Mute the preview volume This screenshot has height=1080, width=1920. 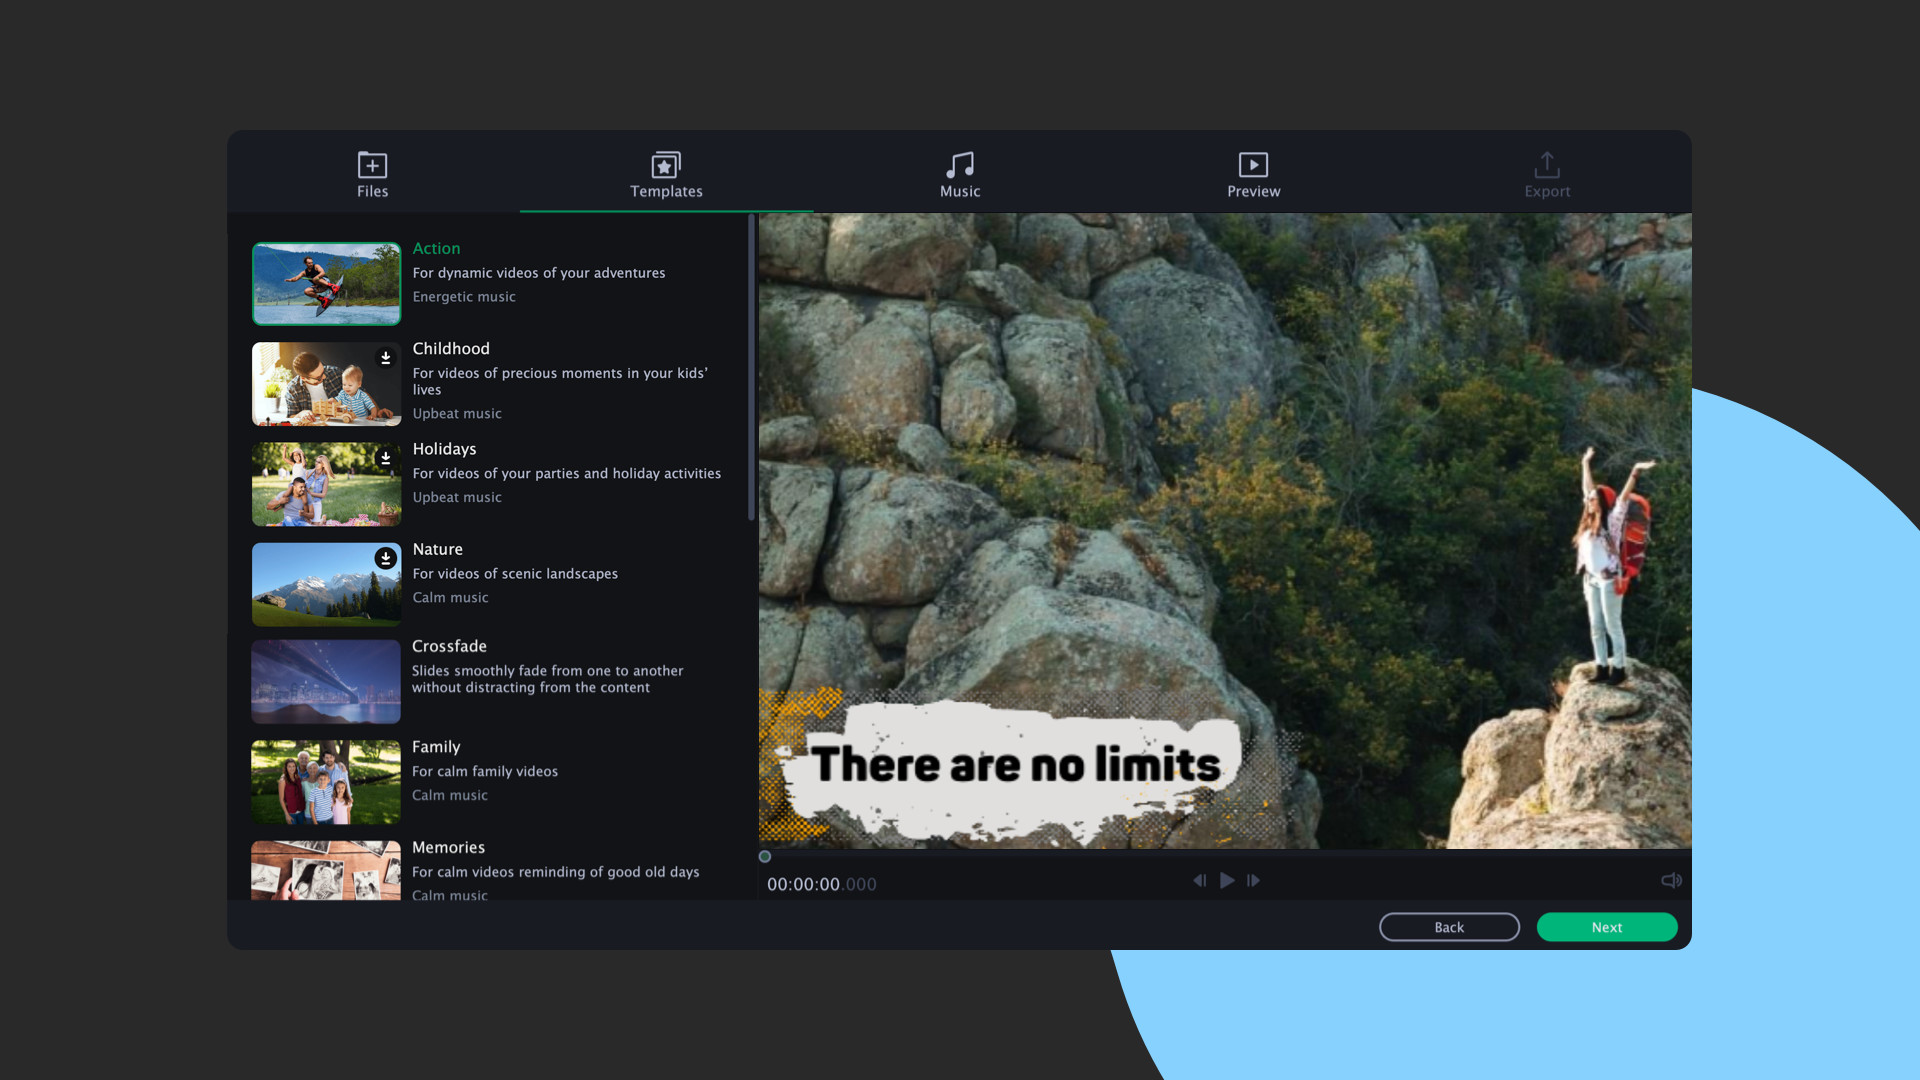(1671, 881)
